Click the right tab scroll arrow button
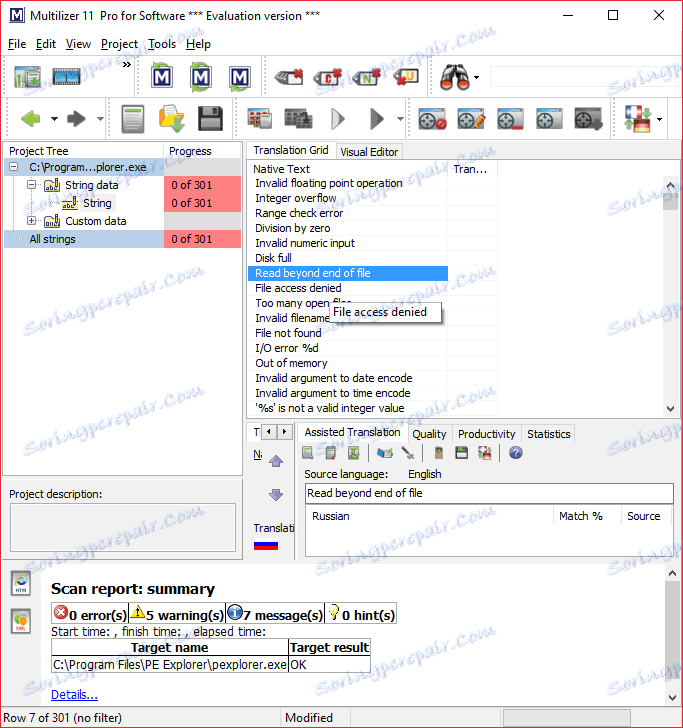The width and height of the screenshot is (683, 728). 285,432
